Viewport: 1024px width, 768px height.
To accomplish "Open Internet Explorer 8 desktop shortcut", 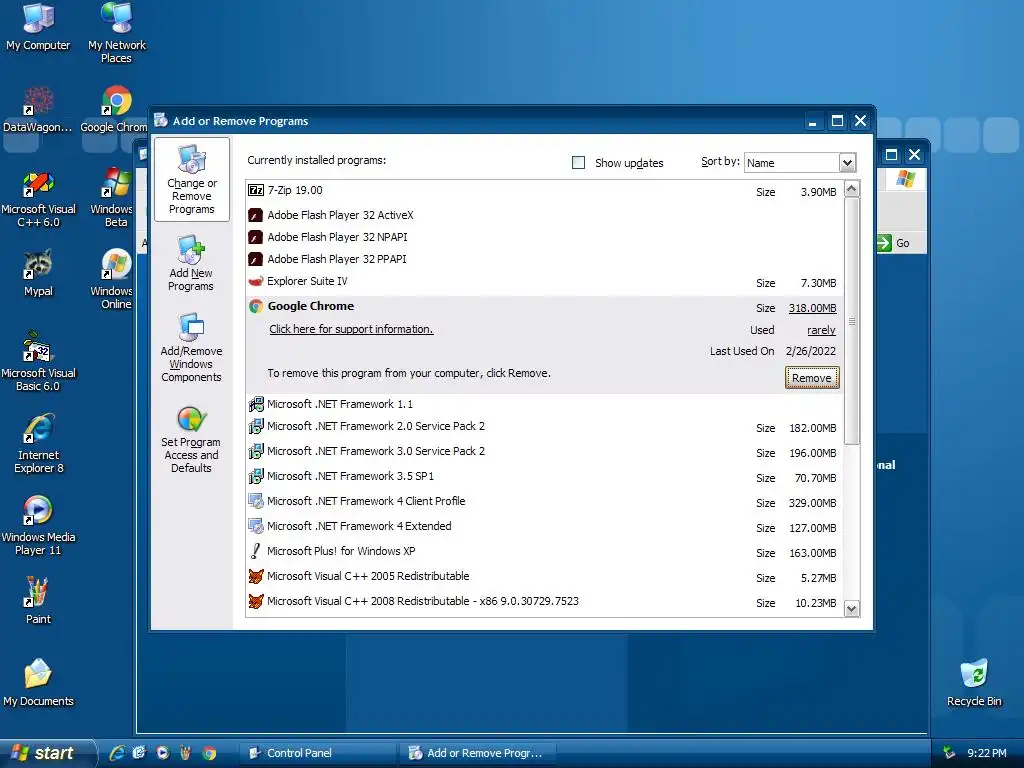I will pyautogui.click(x=39, y=443).
